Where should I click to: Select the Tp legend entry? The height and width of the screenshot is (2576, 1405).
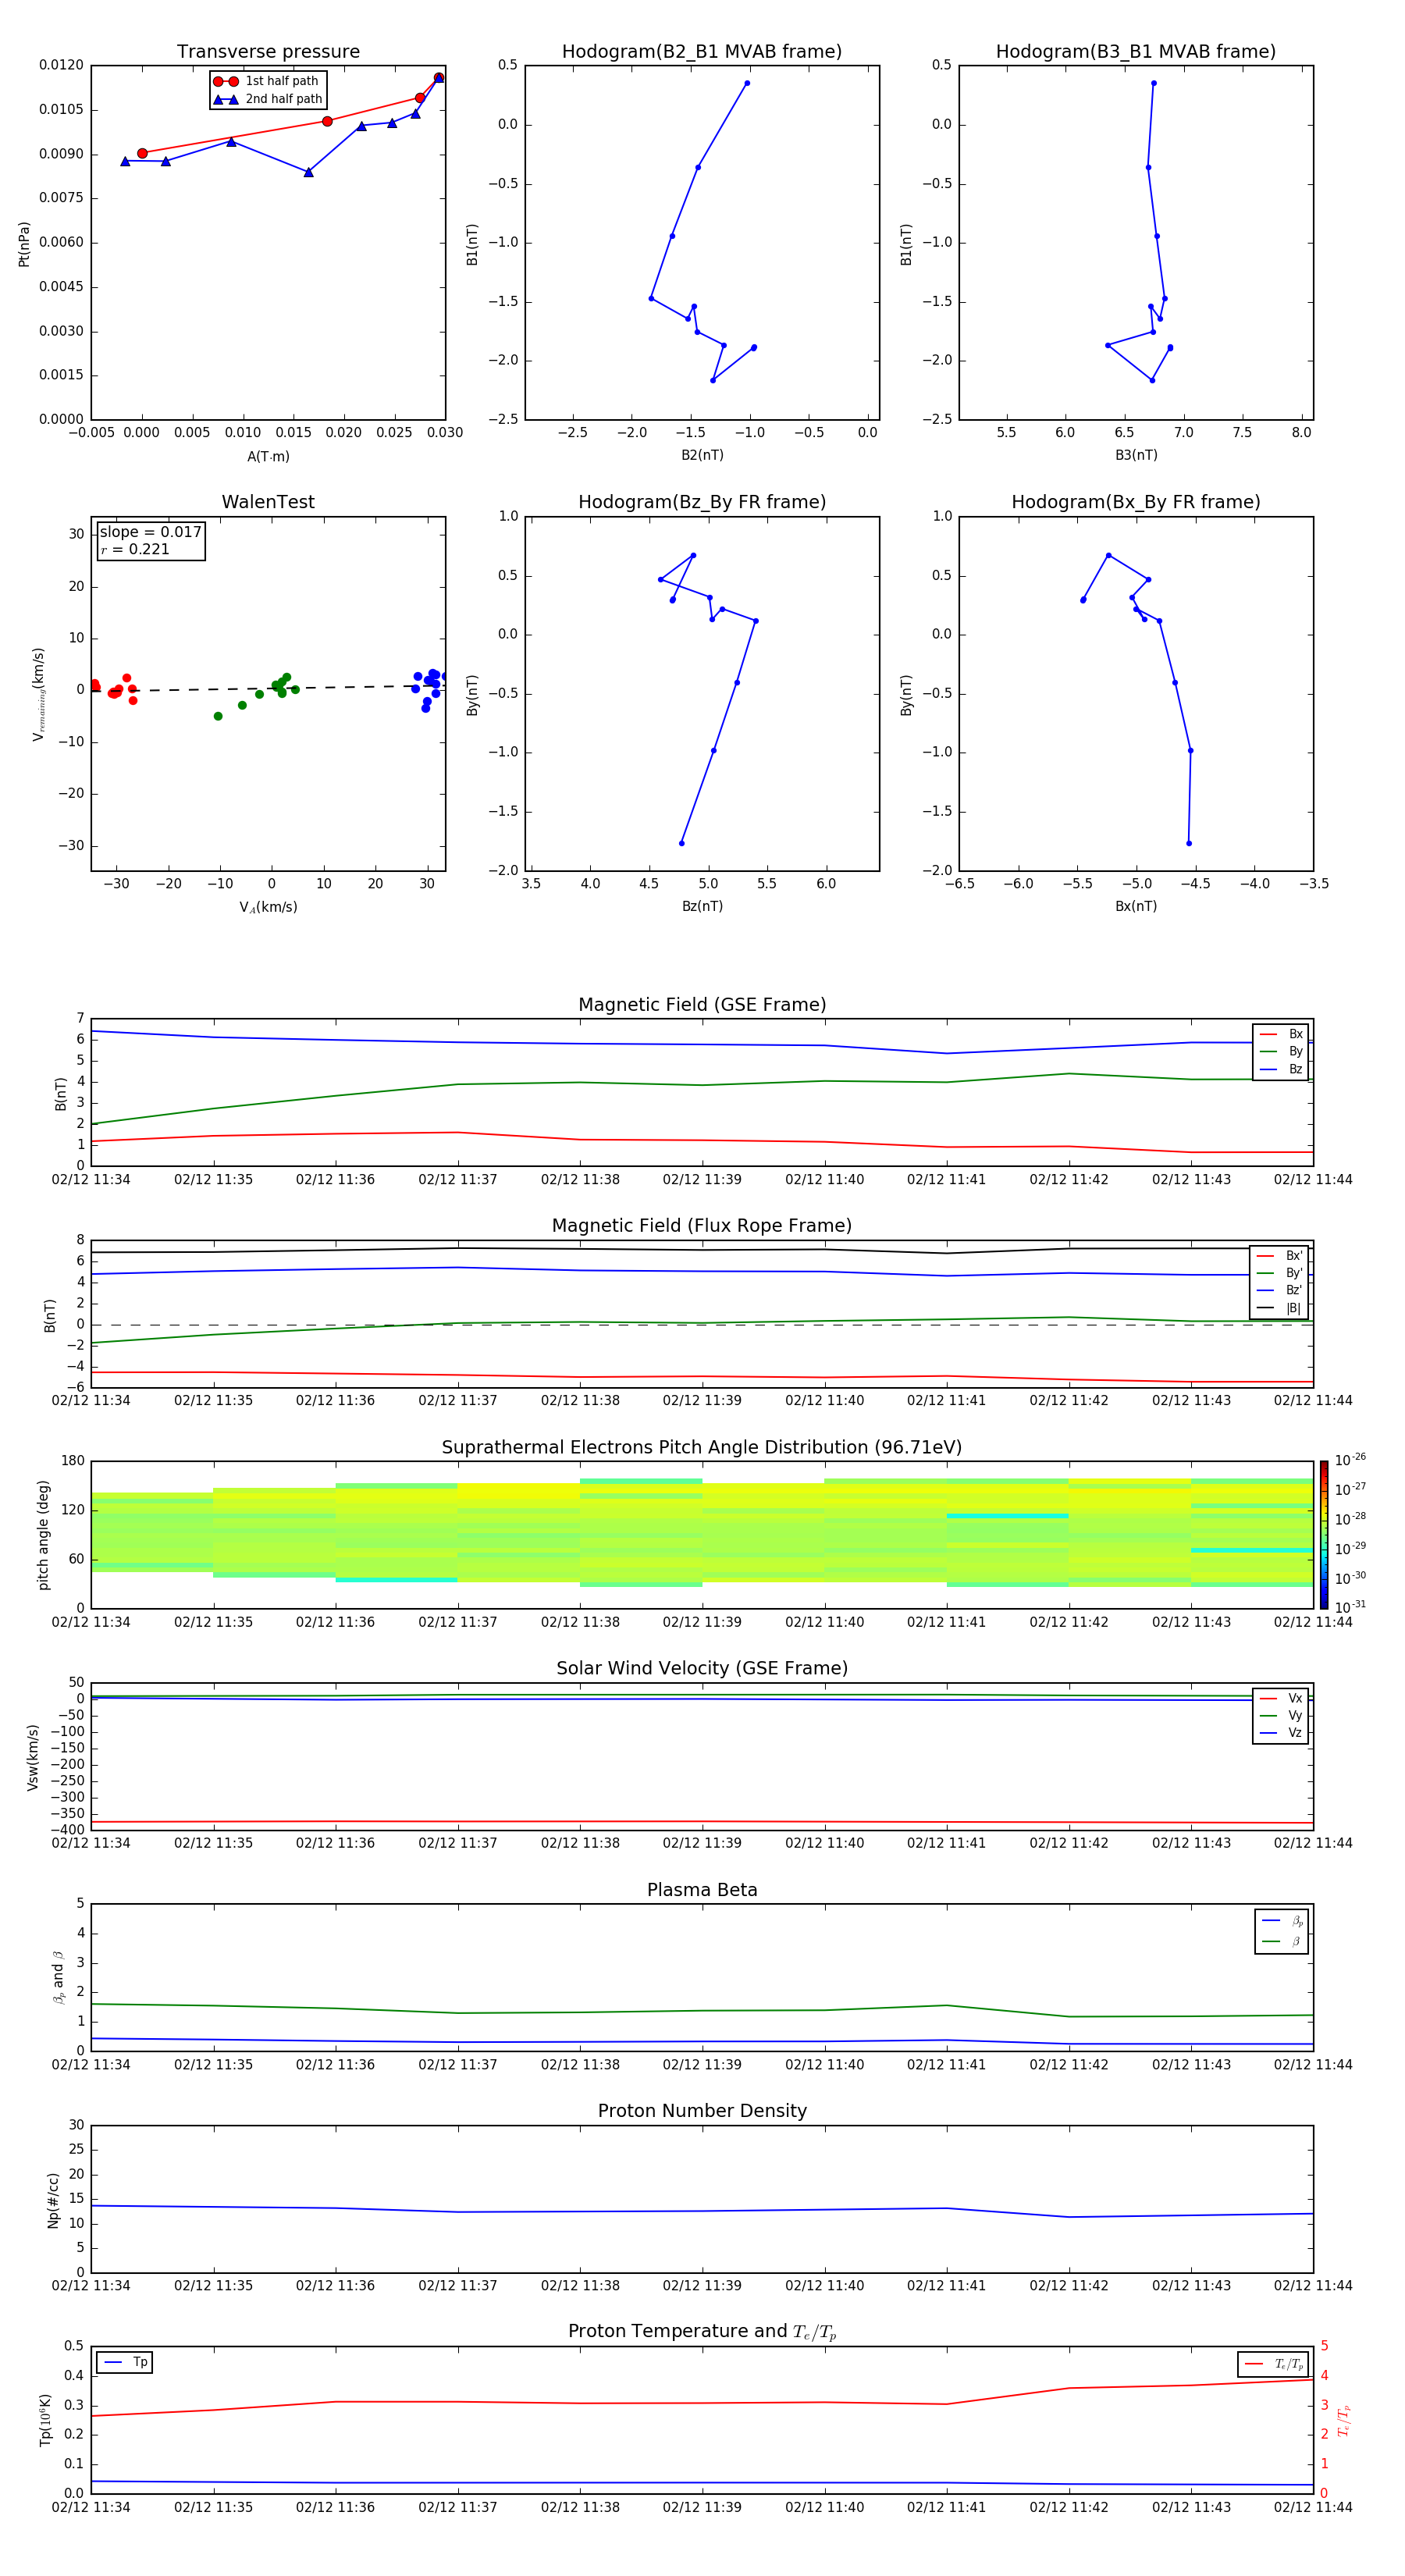(125, 2362)
